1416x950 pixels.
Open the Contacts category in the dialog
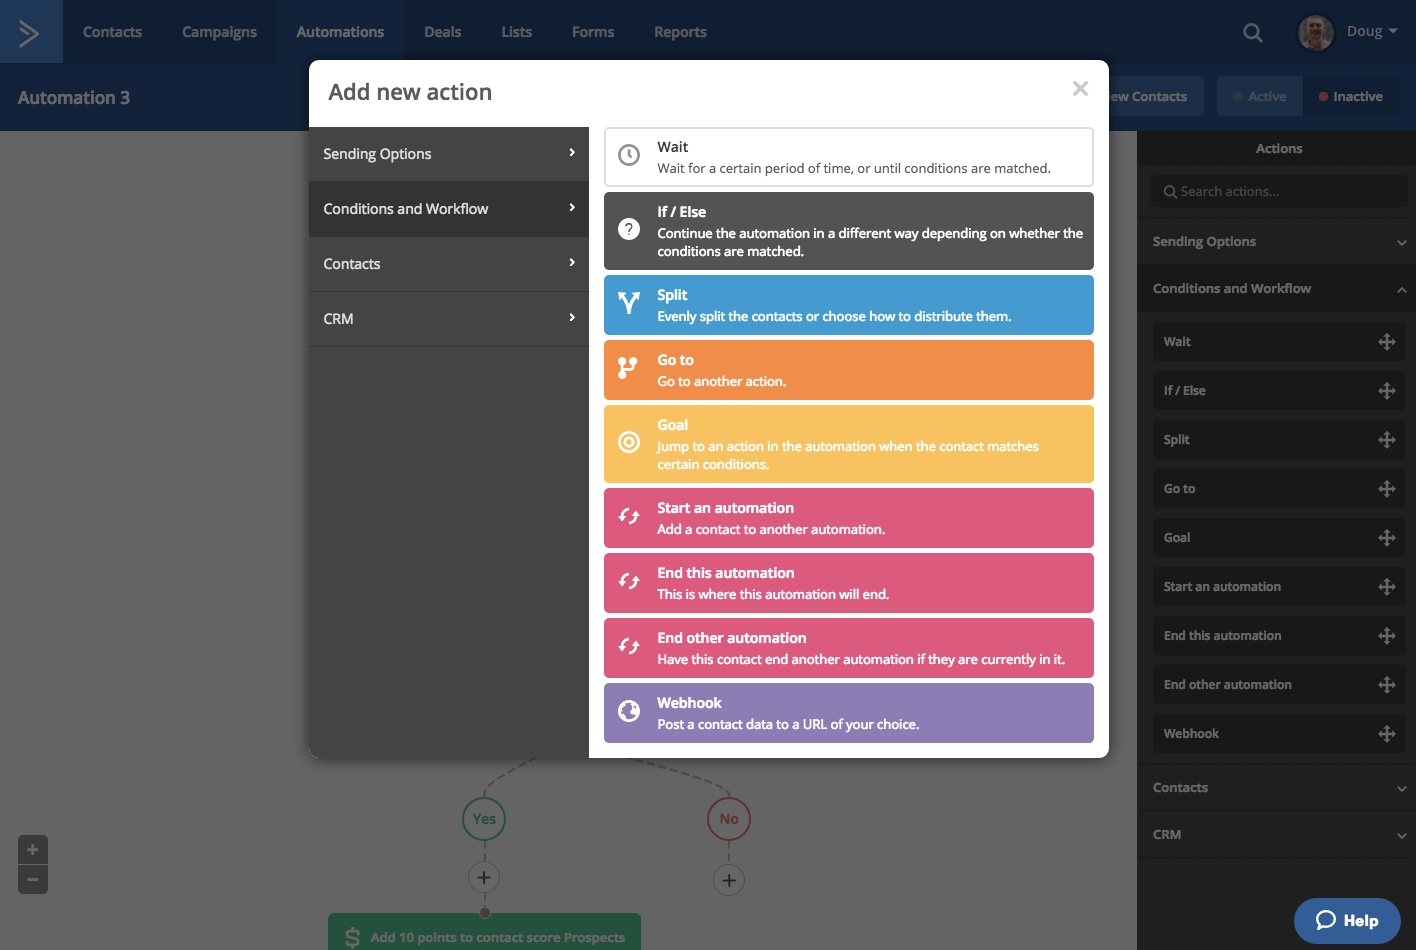coord(449,264)
